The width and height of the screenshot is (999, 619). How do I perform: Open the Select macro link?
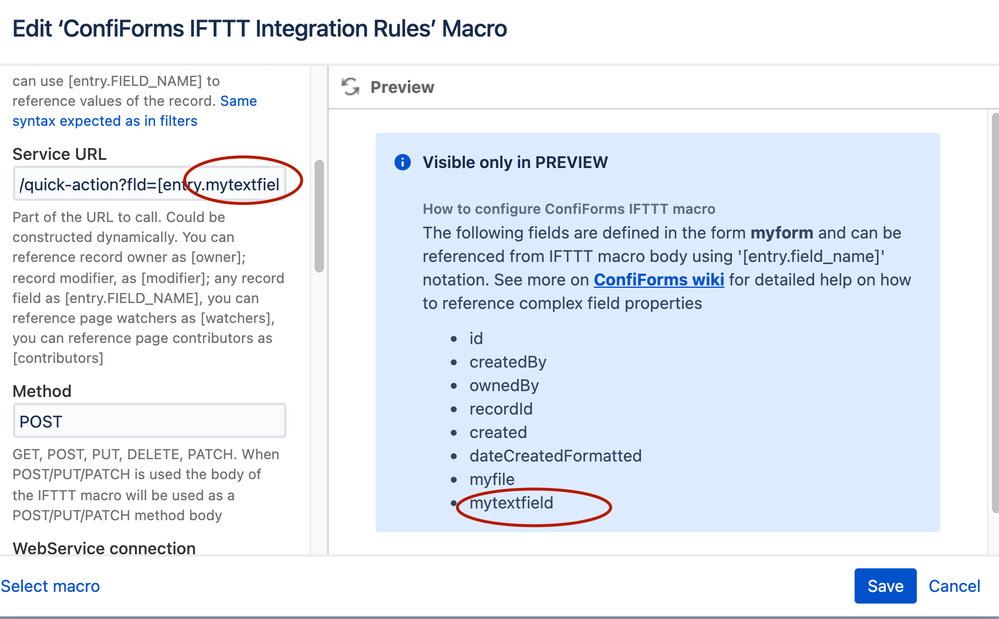click(50, 586)
